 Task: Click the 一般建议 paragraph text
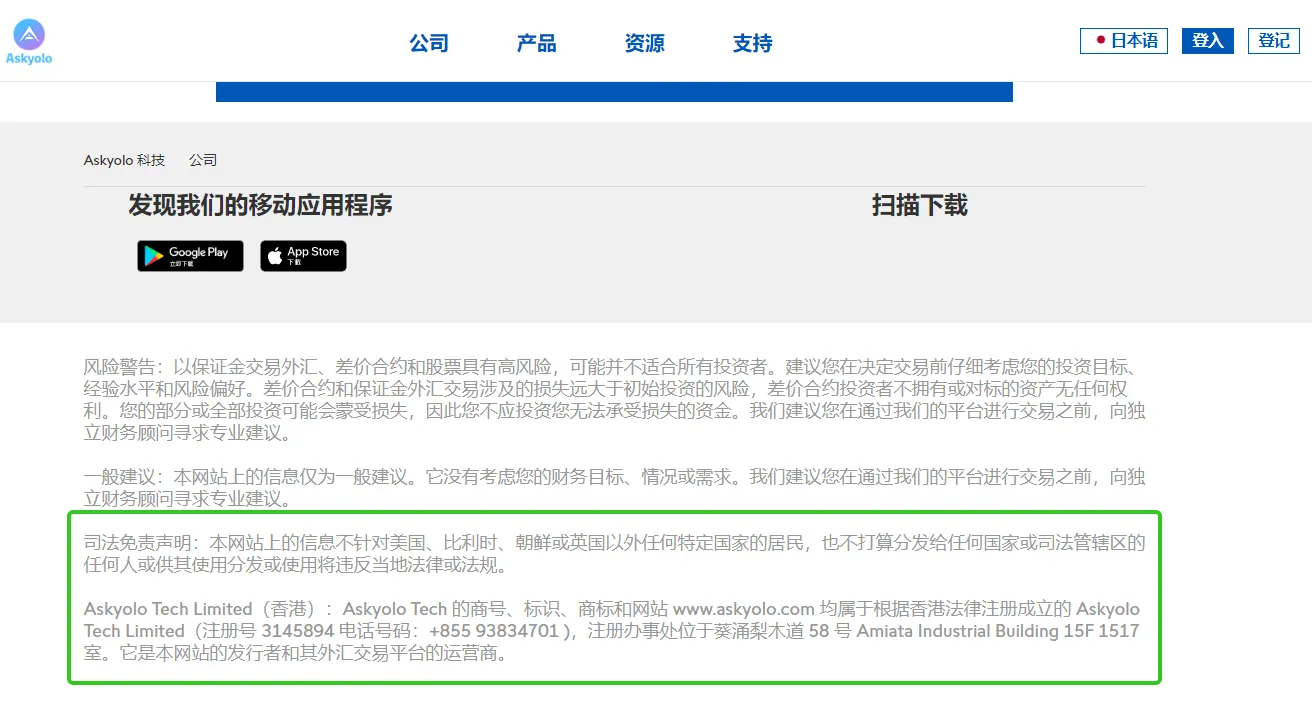tap(614, 488)
